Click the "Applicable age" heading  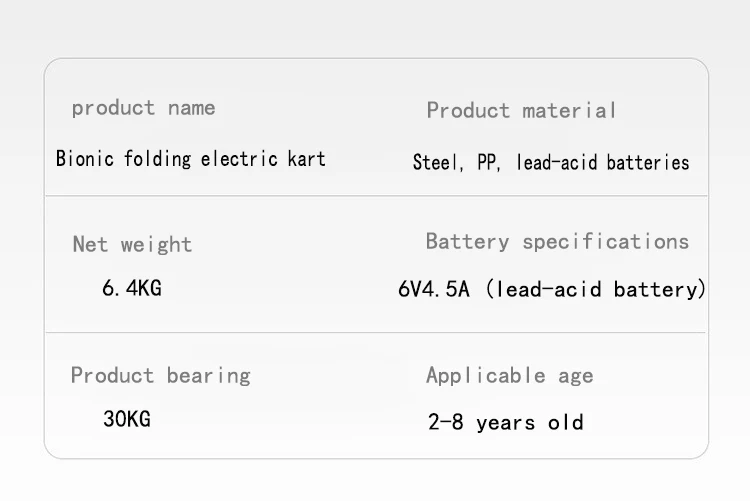tap(509, 376)
